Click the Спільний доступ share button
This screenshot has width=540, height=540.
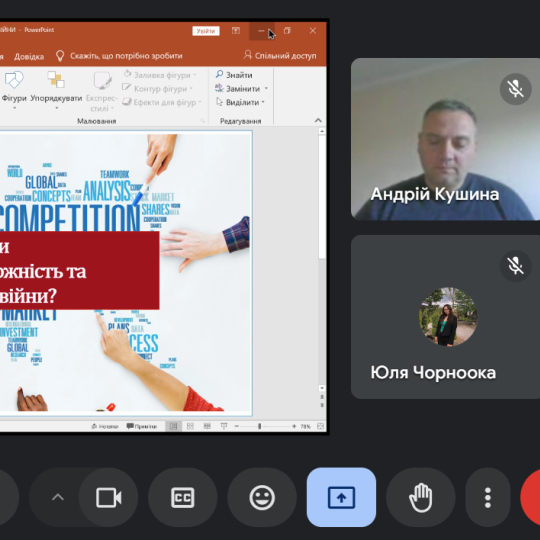point(280,55)
